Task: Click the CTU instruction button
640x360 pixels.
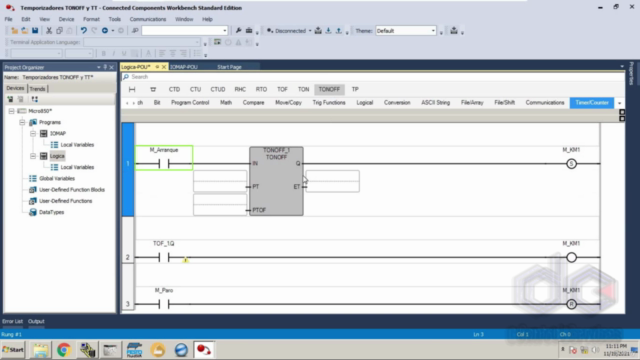Action: pyautogui.click(x=195, y=89)
